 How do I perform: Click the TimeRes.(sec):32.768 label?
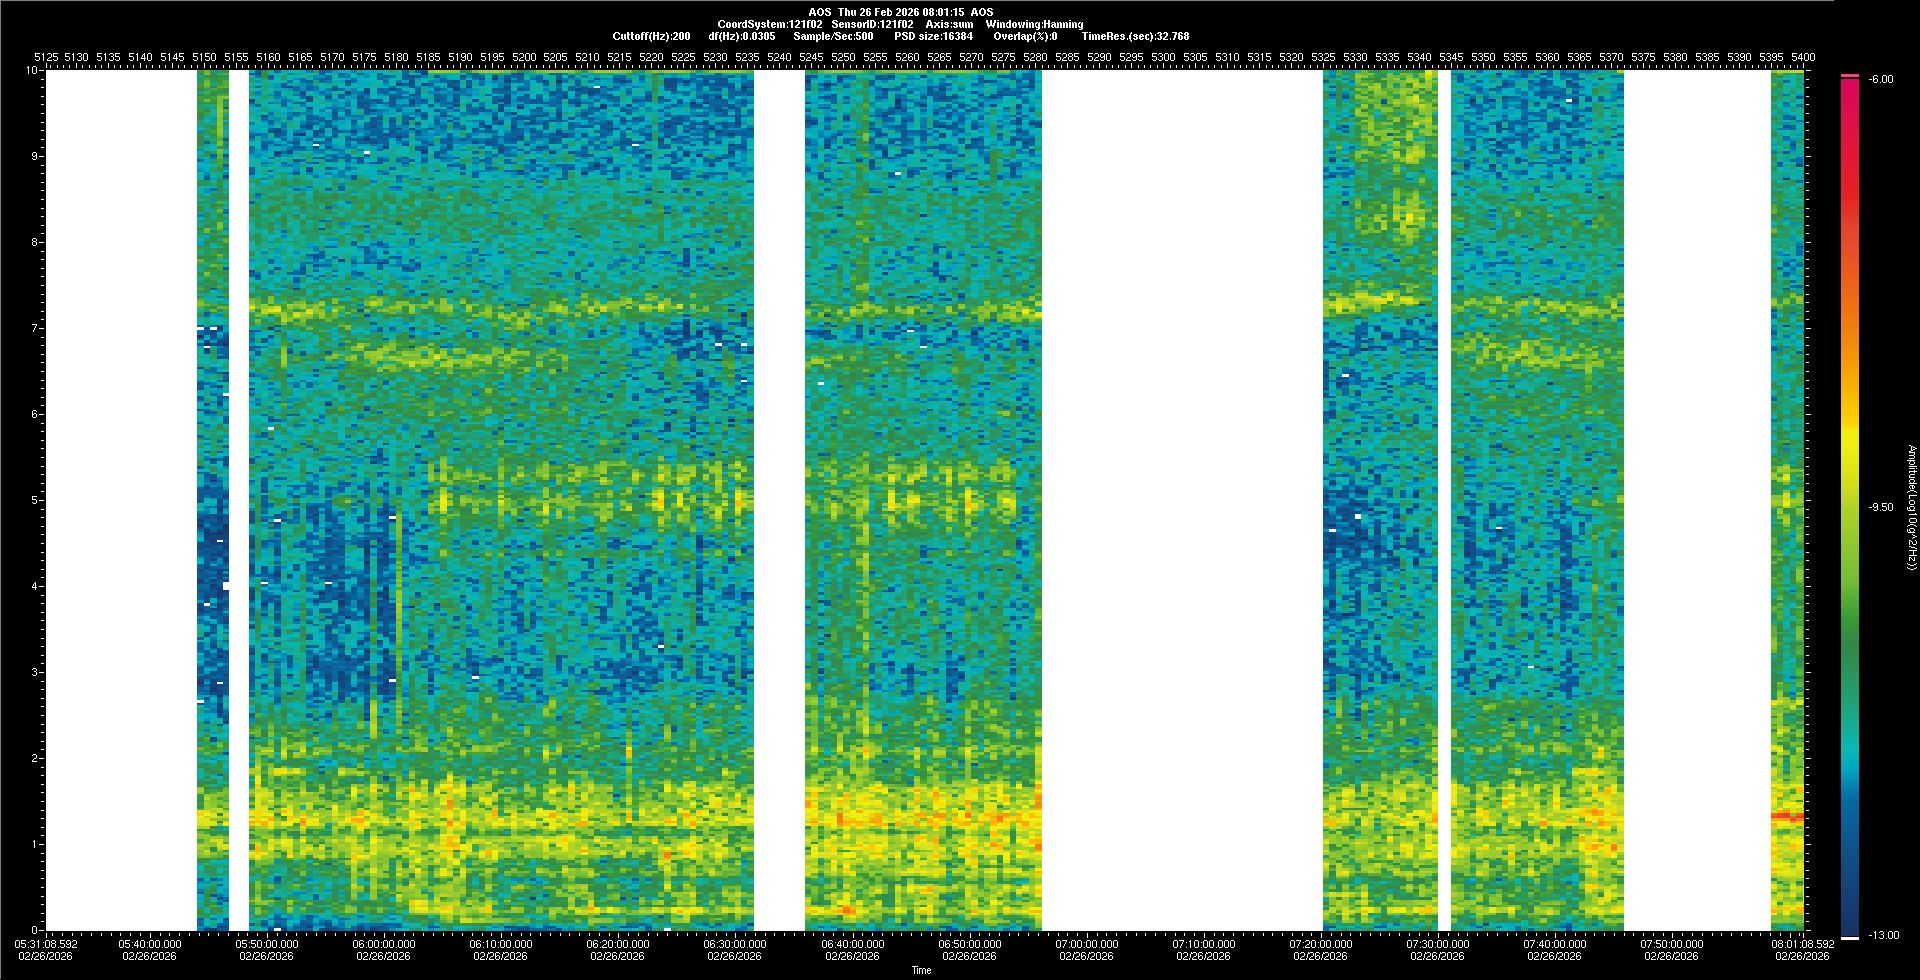pyautogui.click(x=1135, y=36)
